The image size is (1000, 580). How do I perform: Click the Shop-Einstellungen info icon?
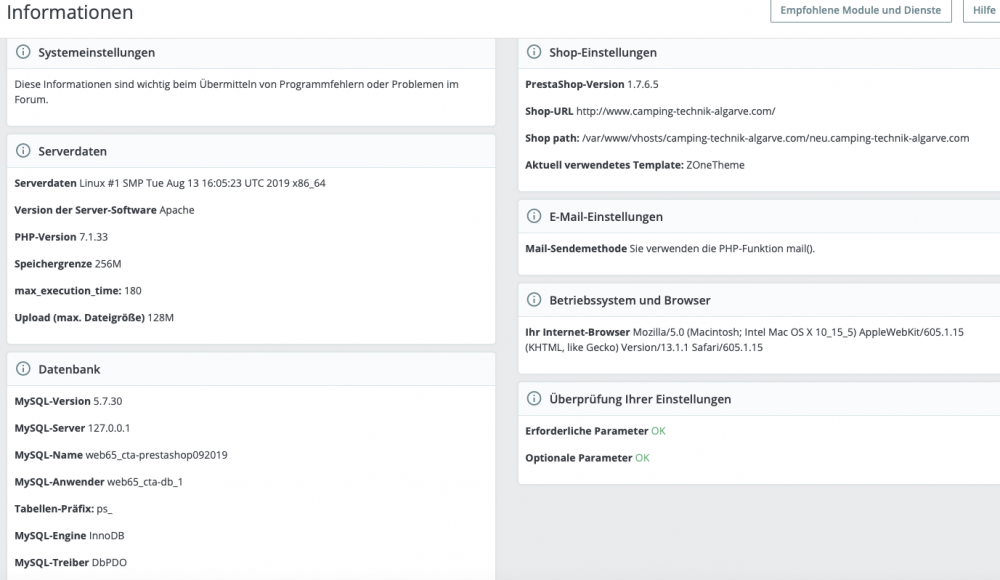(x=534, y=52)
